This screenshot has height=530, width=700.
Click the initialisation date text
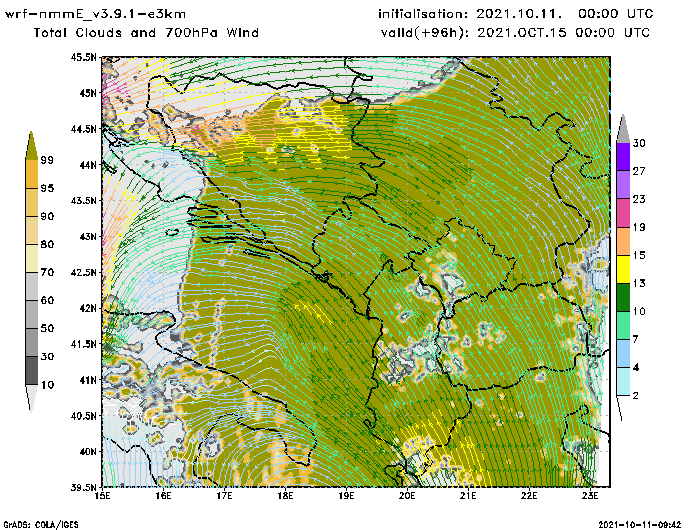pos(516,14)
